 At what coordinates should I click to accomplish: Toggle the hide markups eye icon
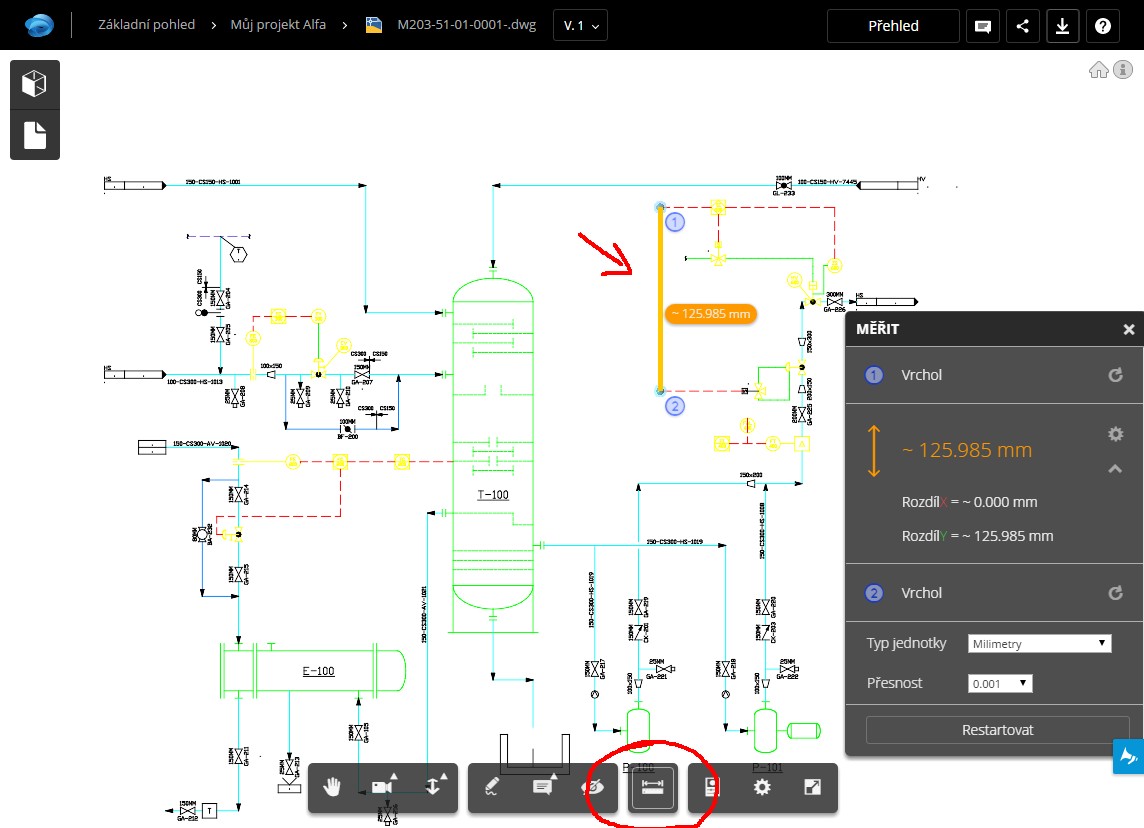[594, 787]
